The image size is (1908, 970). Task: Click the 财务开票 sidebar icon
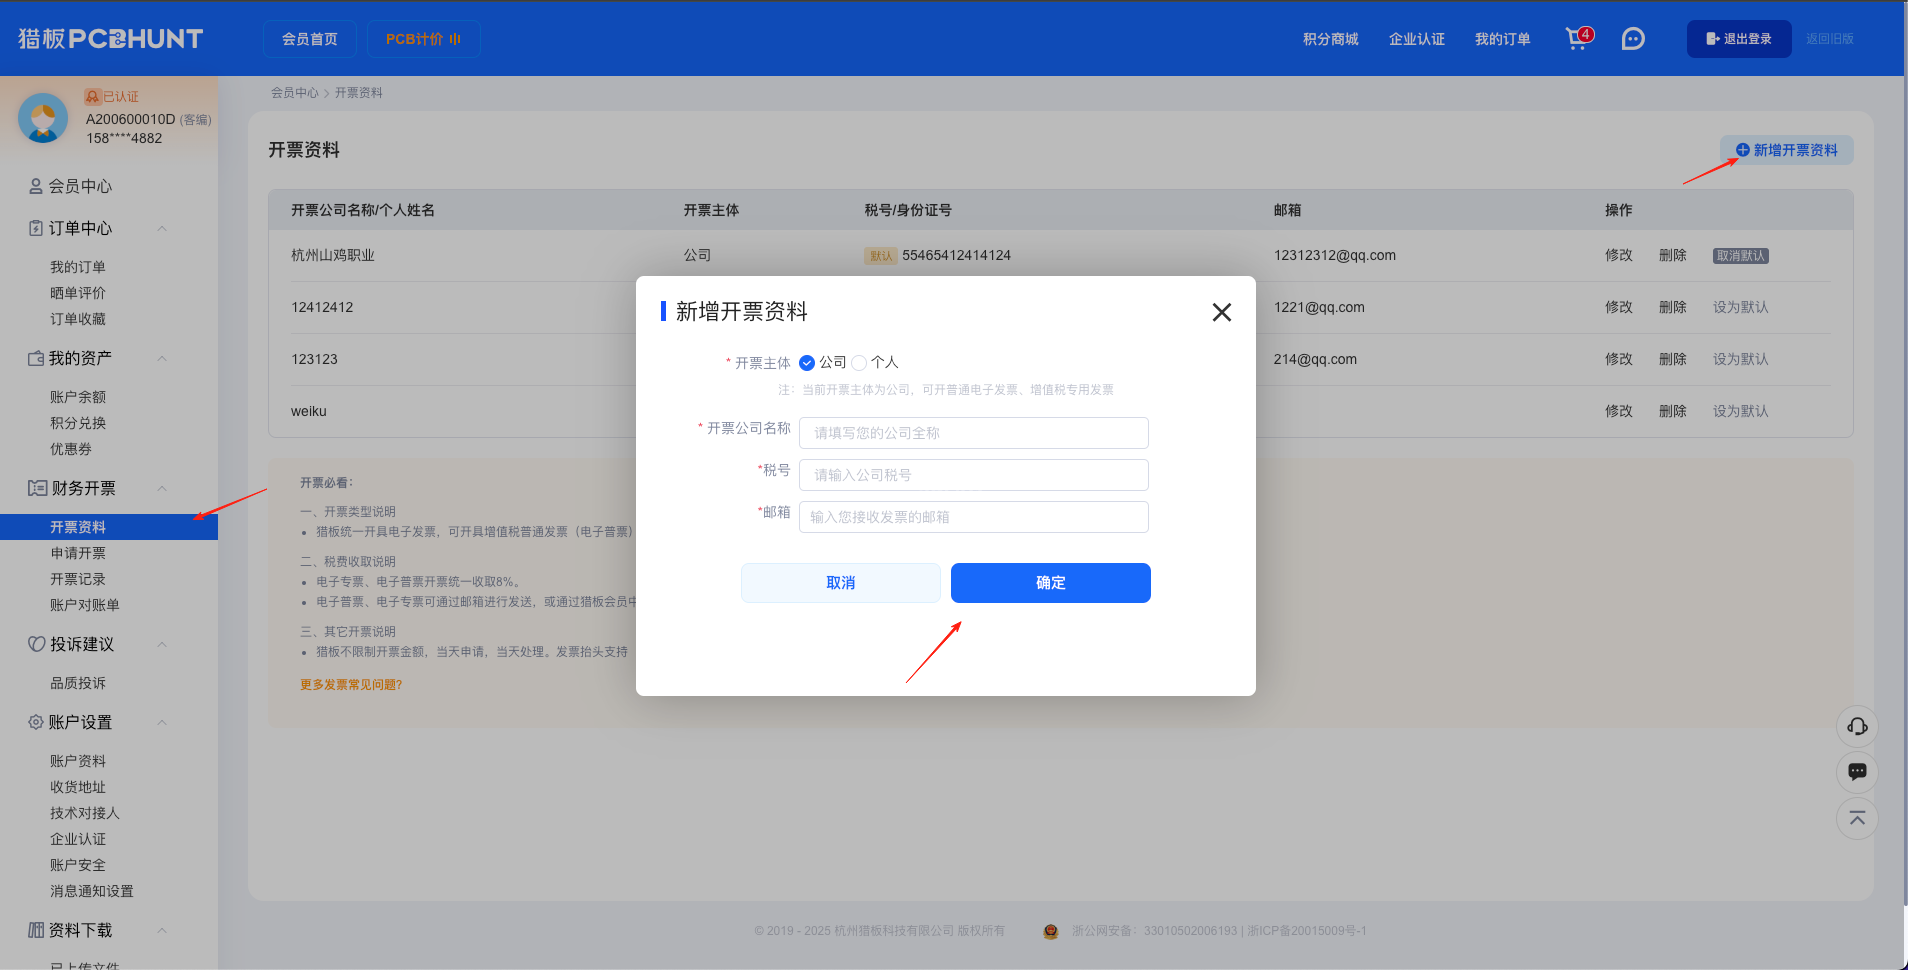[x=36, y=488]
